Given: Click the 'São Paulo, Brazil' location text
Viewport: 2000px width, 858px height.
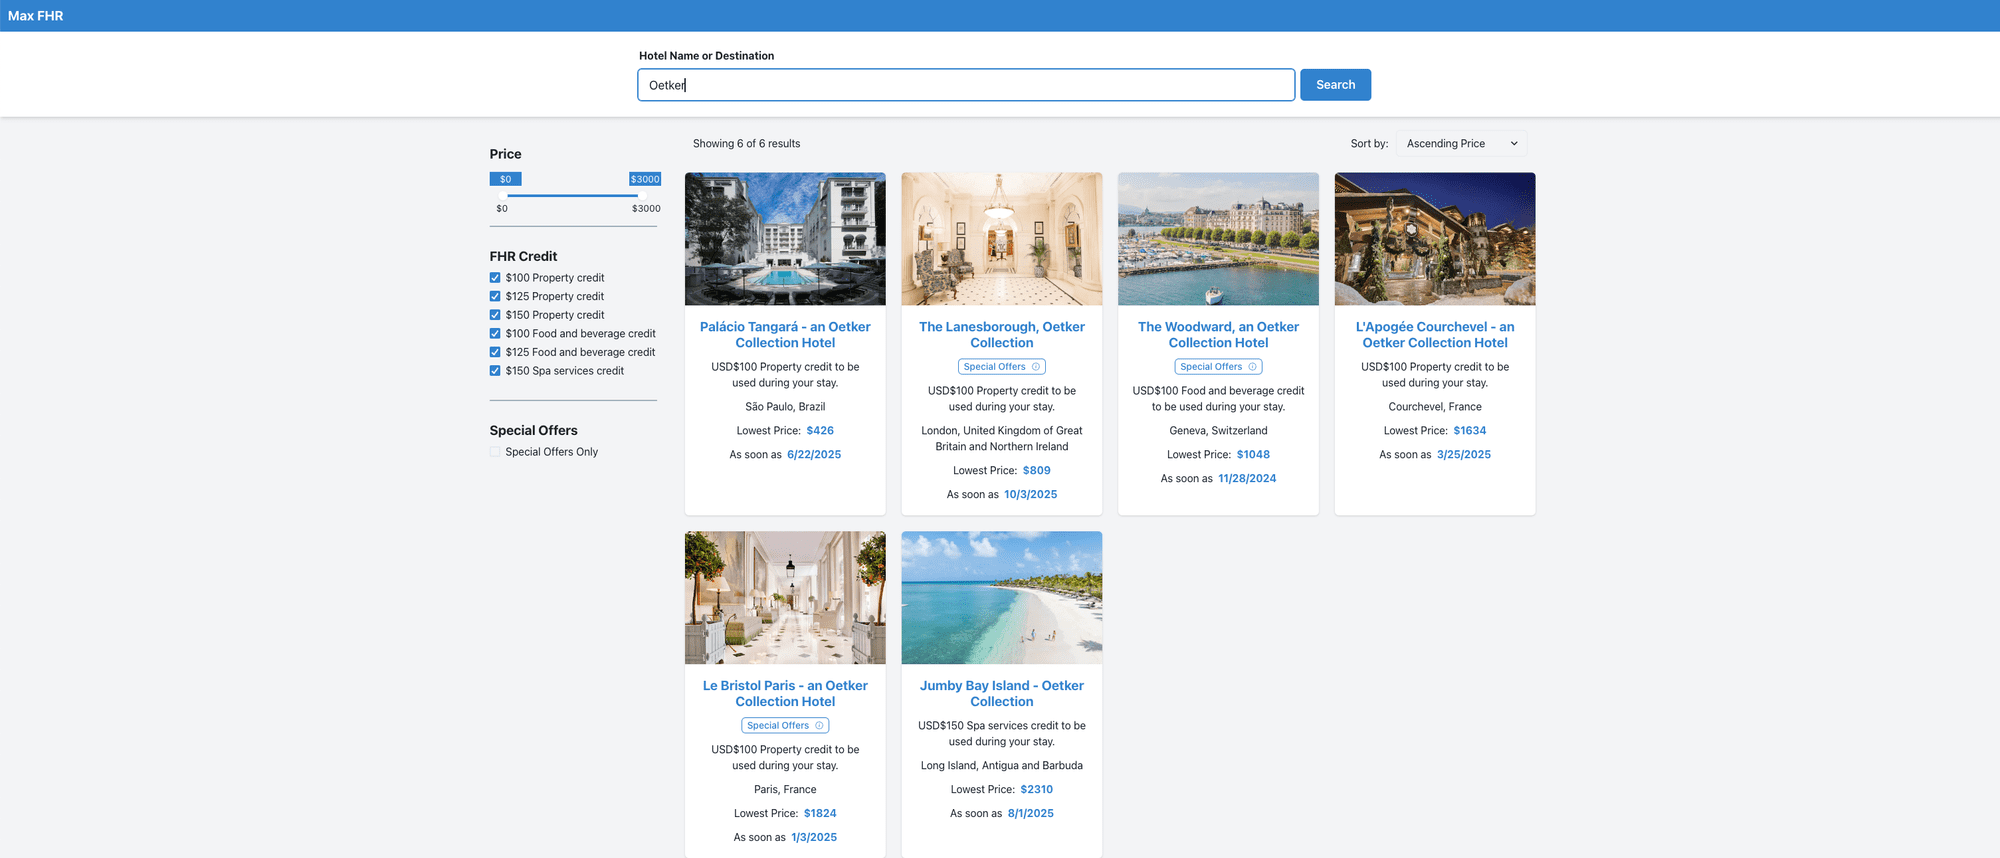Looking at the screenshot, I should tap(785, 407).
